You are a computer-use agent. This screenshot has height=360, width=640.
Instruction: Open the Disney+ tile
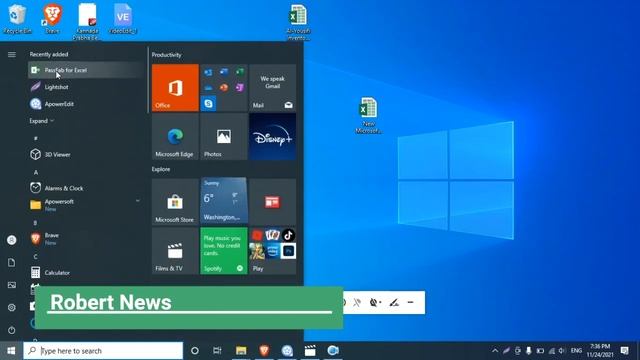point(273,137)
